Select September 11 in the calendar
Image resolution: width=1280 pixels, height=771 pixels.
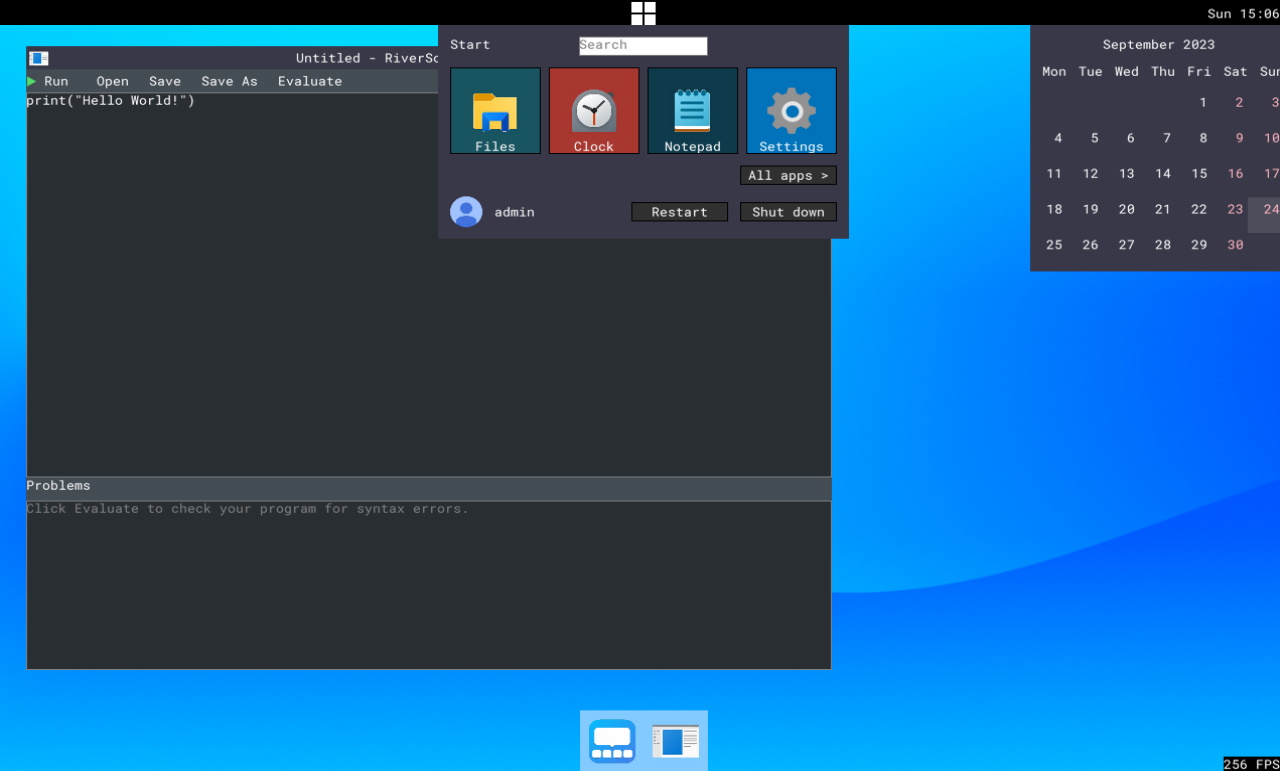point(1054,174)
